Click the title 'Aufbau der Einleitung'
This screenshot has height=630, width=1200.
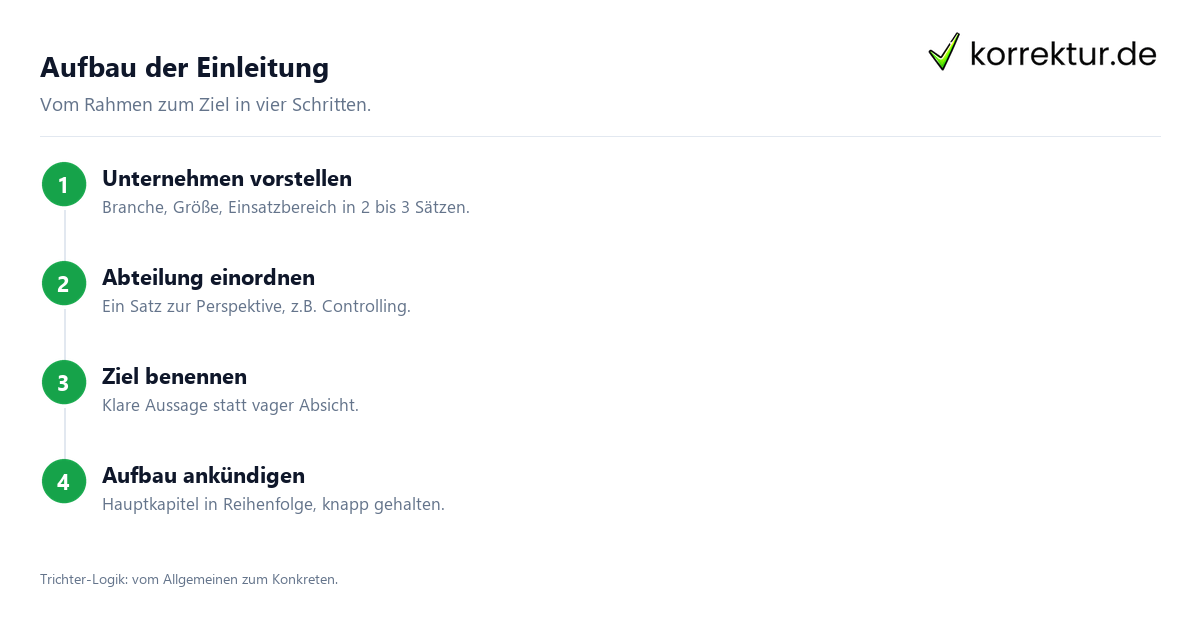coord(184,67)
